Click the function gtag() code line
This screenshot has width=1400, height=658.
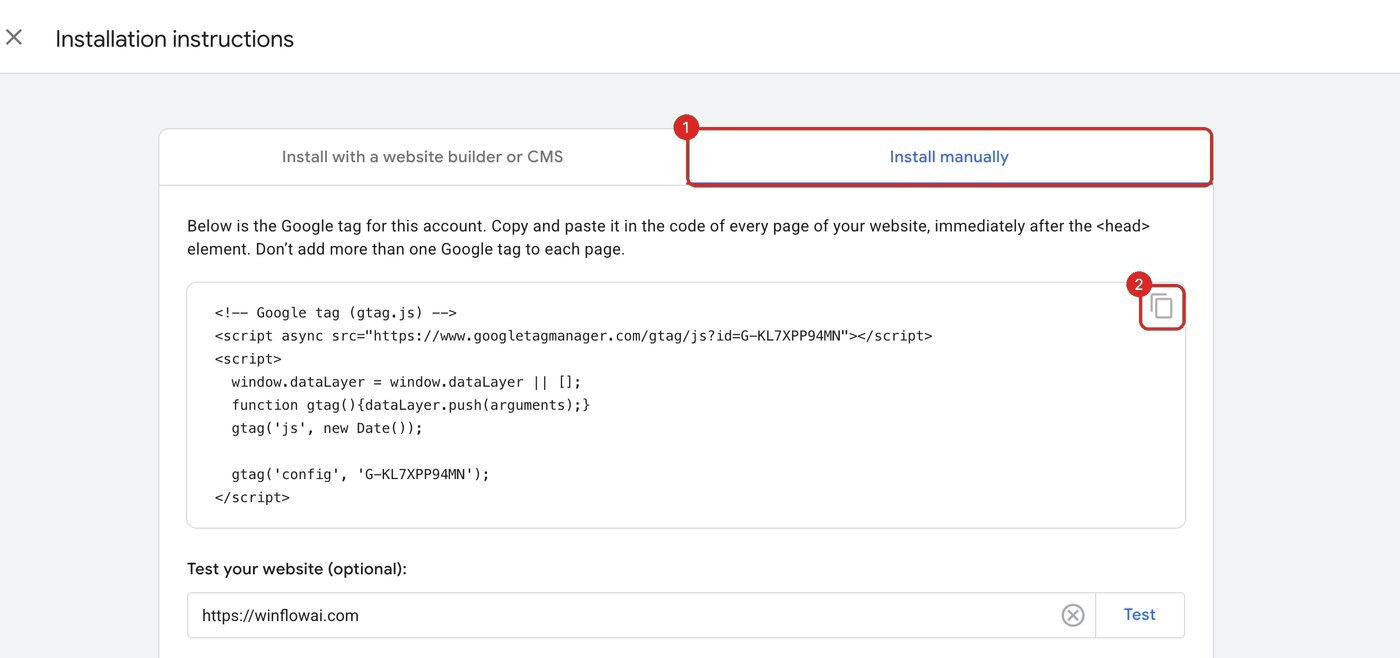pos(411,405)
